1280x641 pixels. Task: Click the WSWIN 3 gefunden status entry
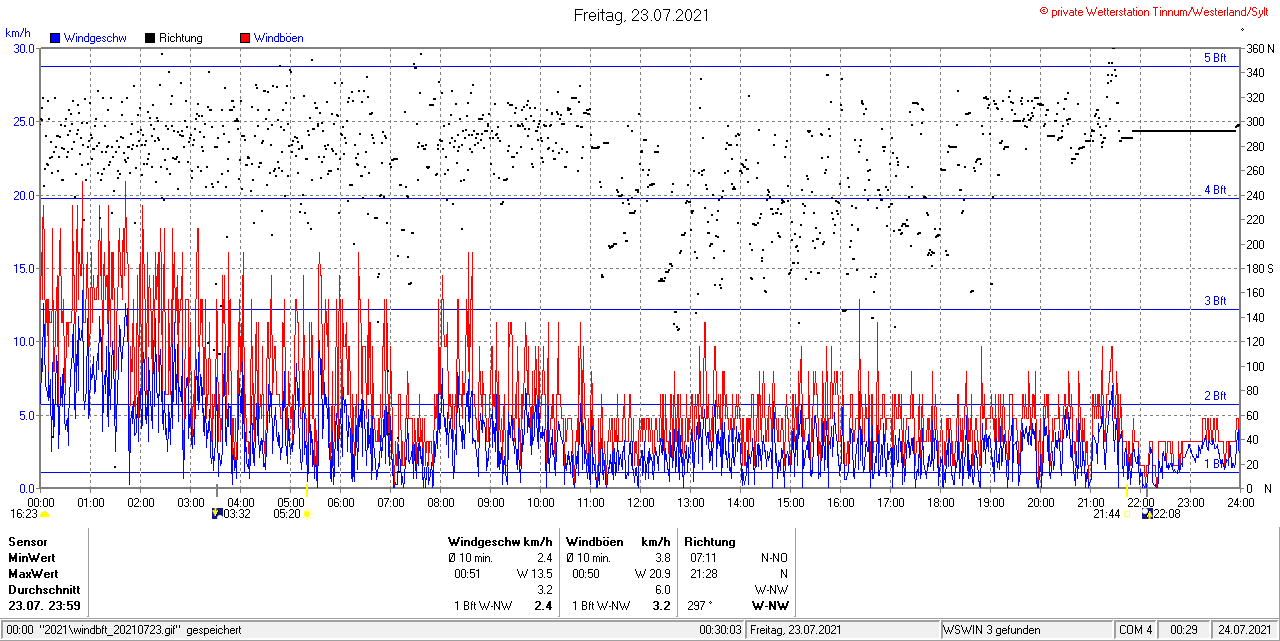coord(992,630)
